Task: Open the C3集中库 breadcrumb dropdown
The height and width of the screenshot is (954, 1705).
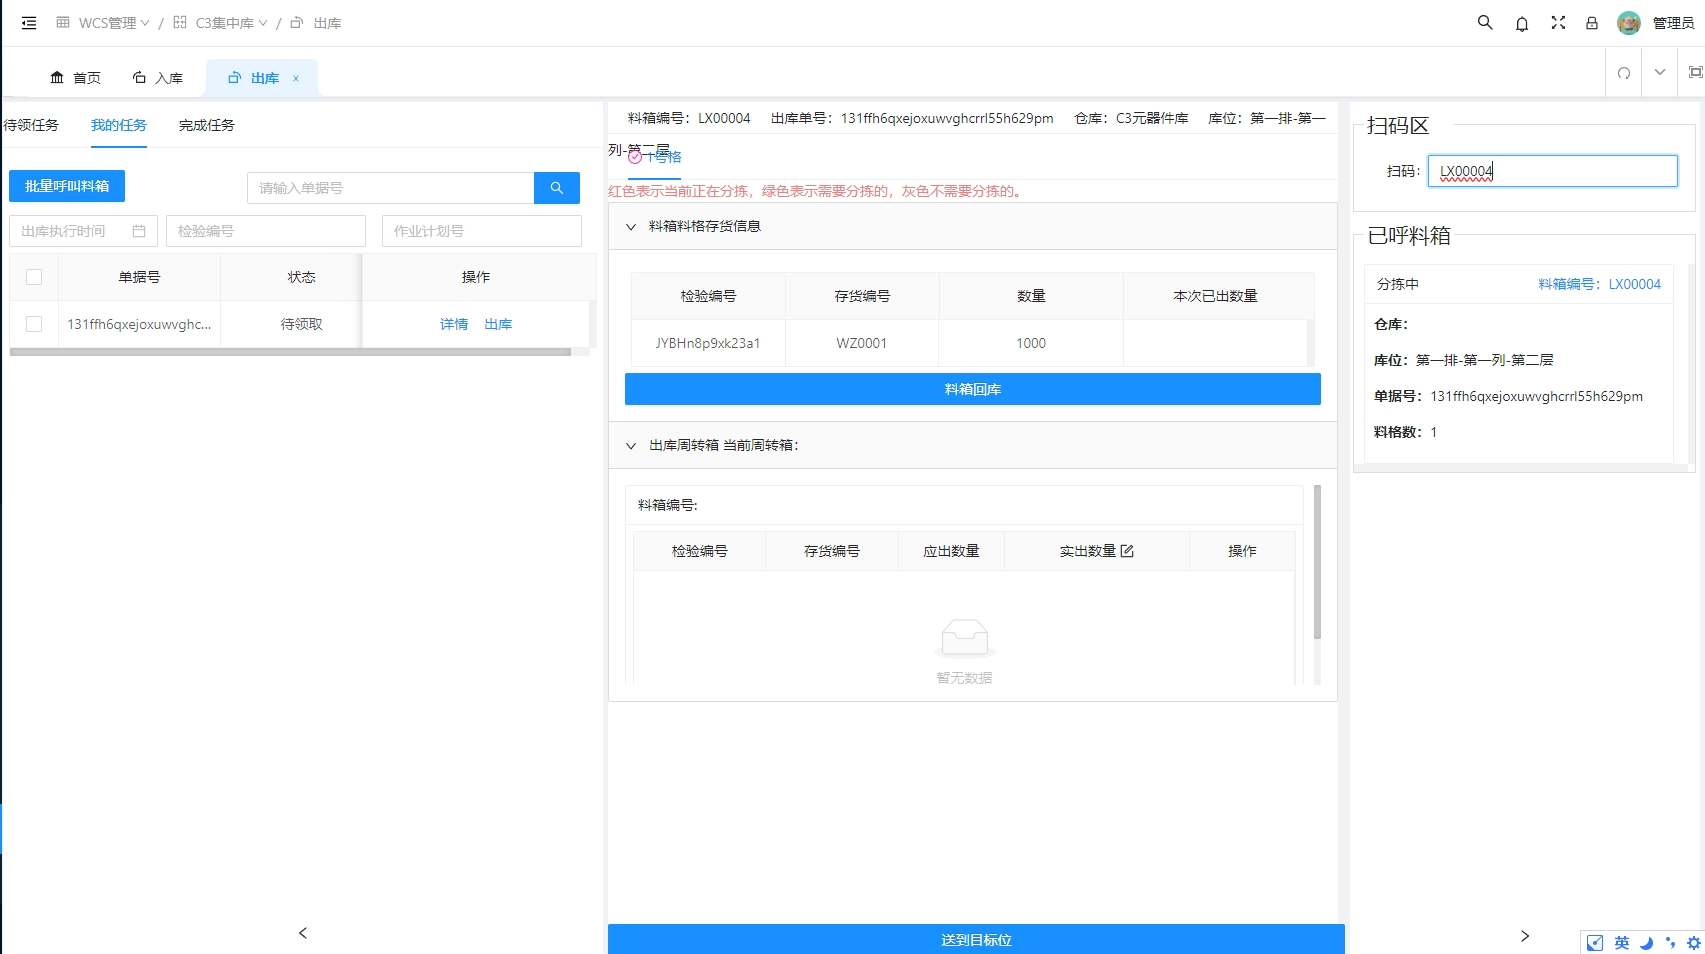Action: coord(220,23)
